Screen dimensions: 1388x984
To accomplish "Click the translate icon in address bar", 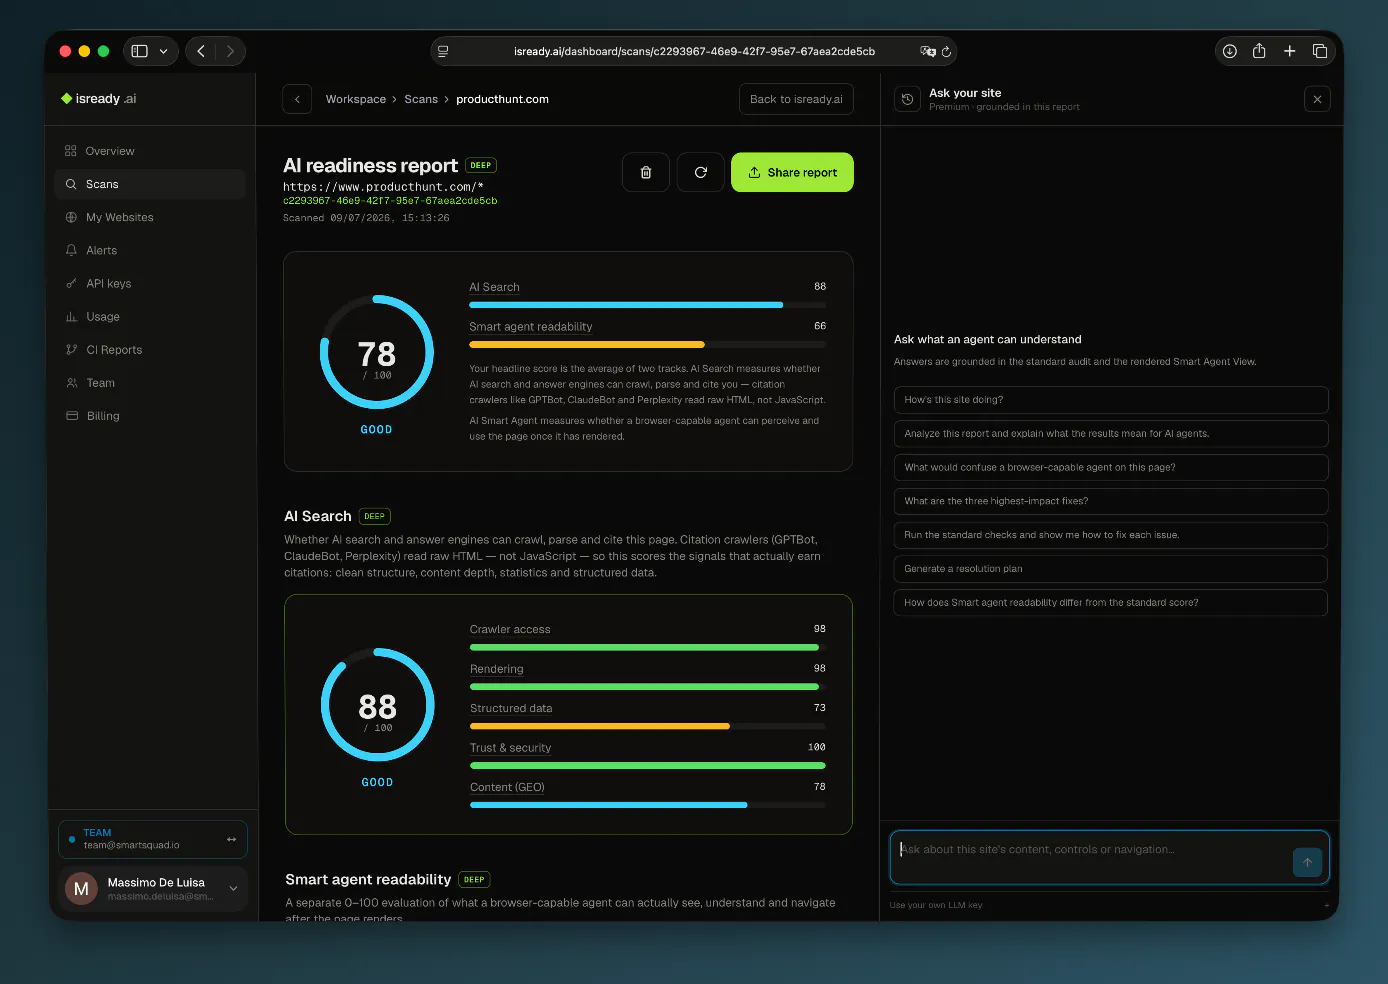I will 928,51.
